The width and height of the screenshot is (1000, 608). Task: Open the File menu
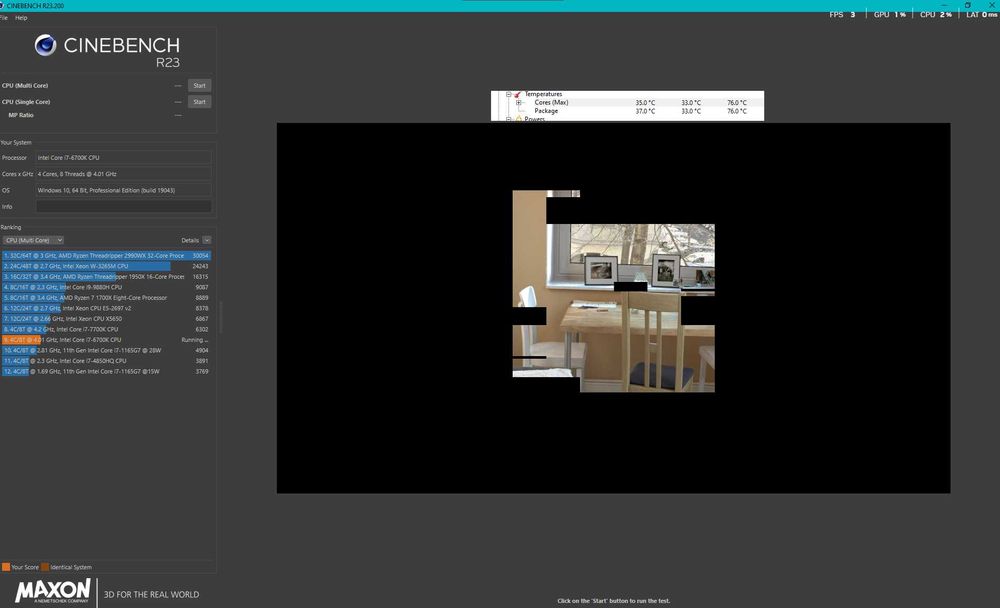pos(3,18)
